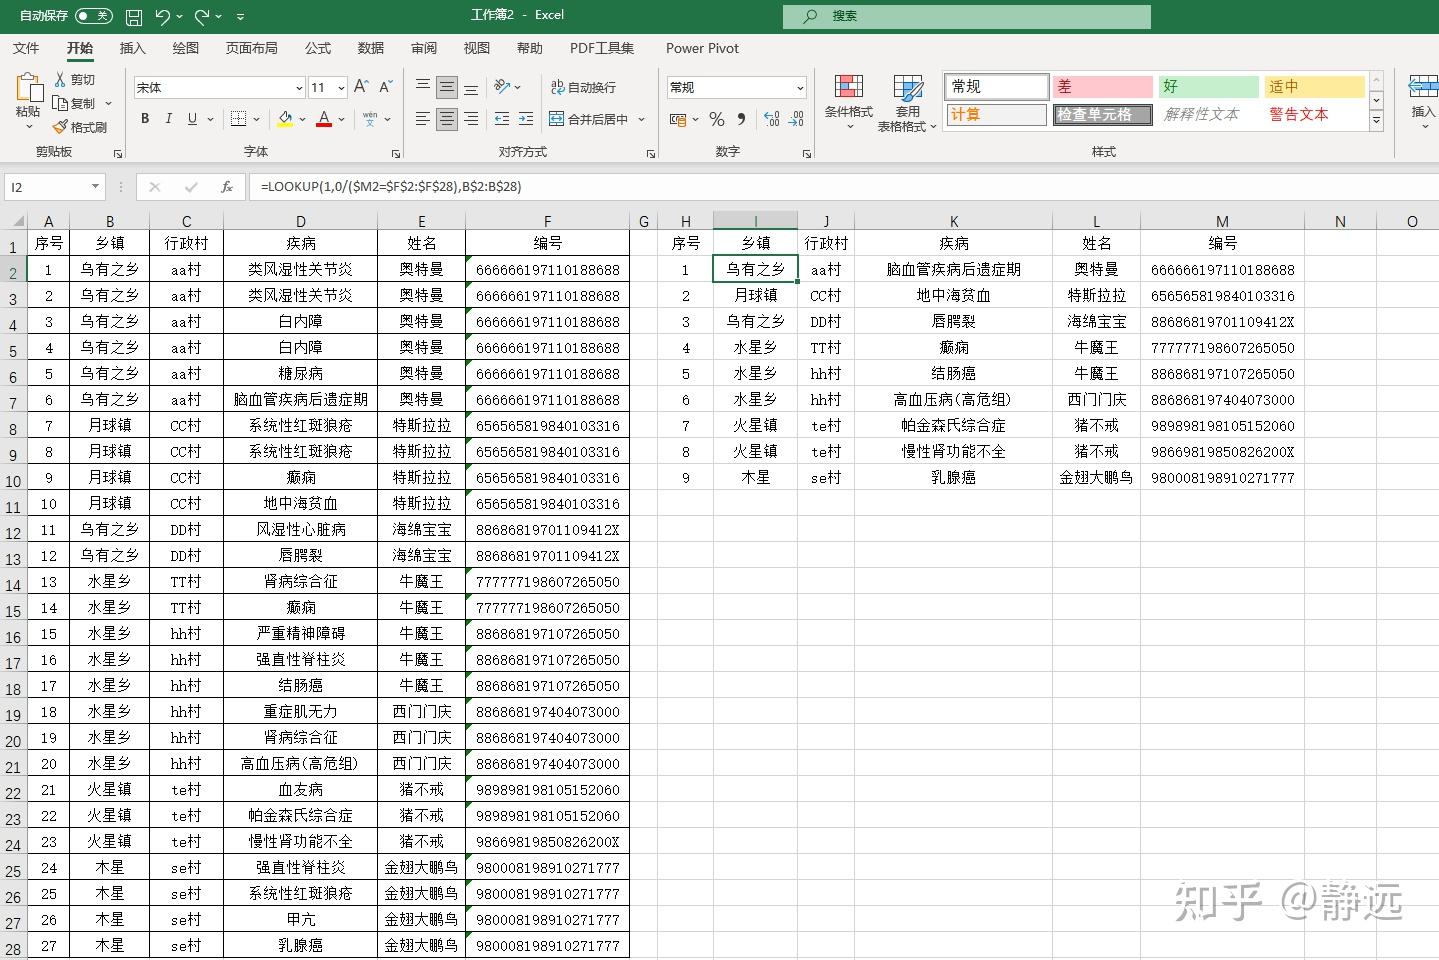
Task: Apply the 检查单元格 cell style
Action: [1102, 115]
